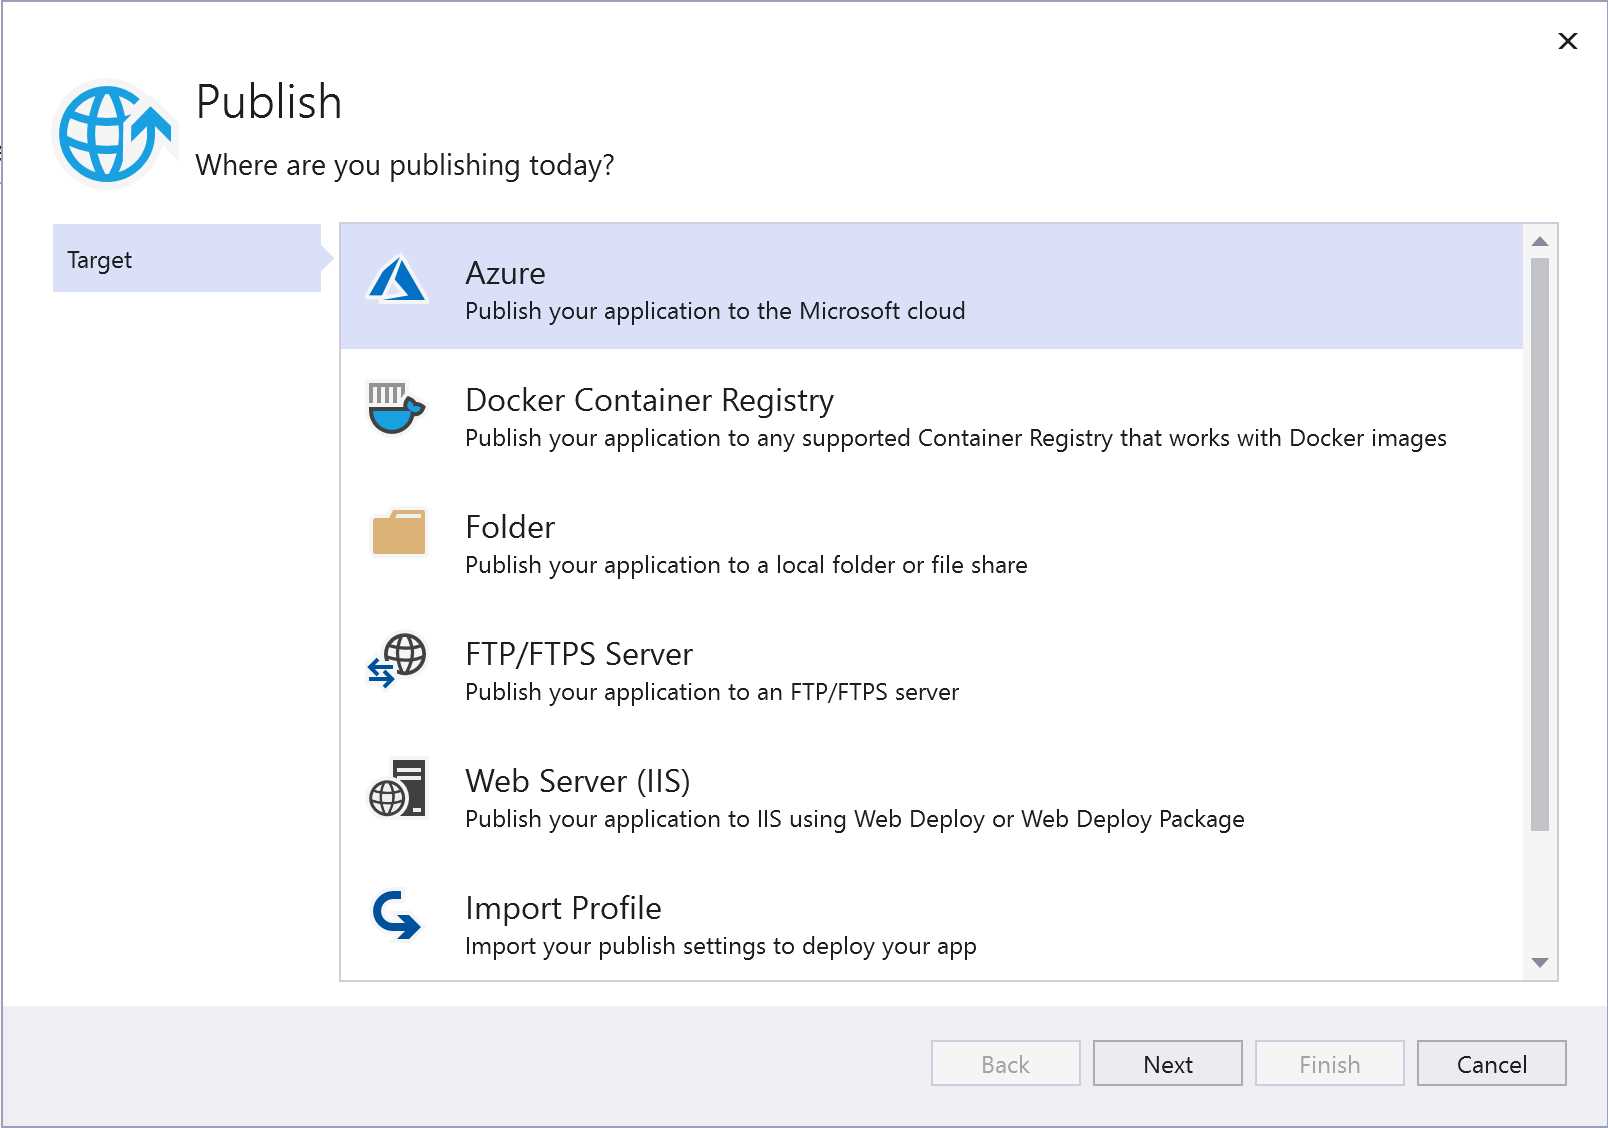Click the Publish globe icon in header
Image resolution: width=1608 pixels, height=1128 pixels.
point(113,133)
